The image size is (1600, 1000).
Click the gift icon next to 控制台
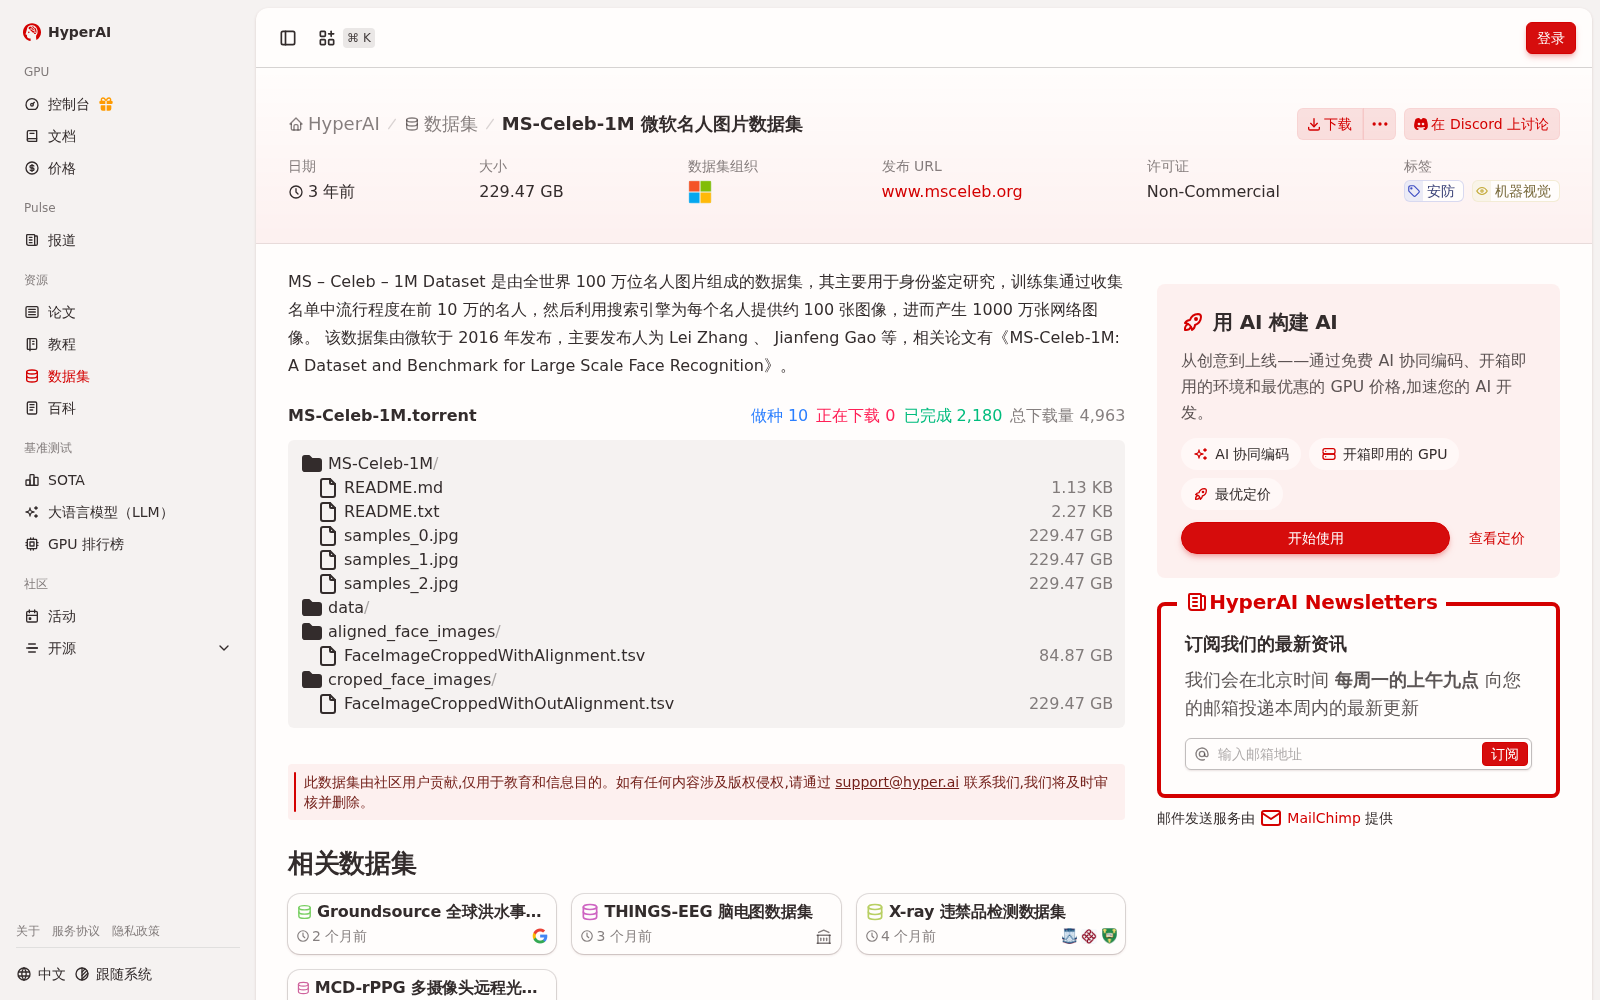tap(106, 104)
